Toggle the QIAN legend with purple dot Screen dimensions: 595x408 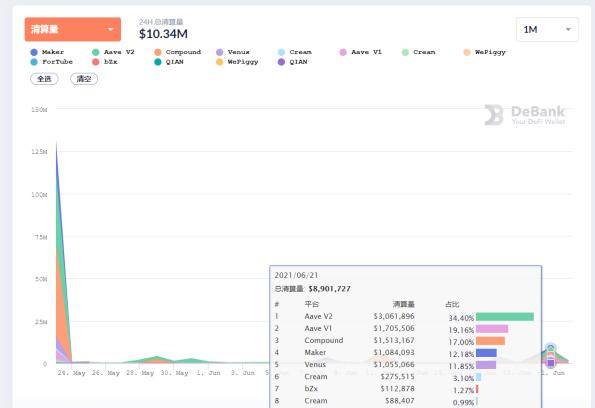(x=293, y=62)
